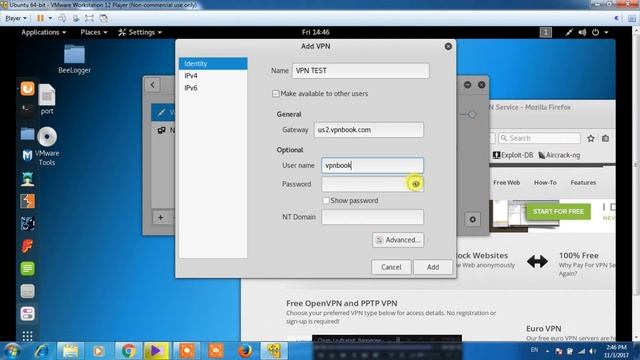Image resolution: width=640 pixels, height=360 pixels.
Task: Open the tweak tool icon in dock
Action: pos(27,313)
